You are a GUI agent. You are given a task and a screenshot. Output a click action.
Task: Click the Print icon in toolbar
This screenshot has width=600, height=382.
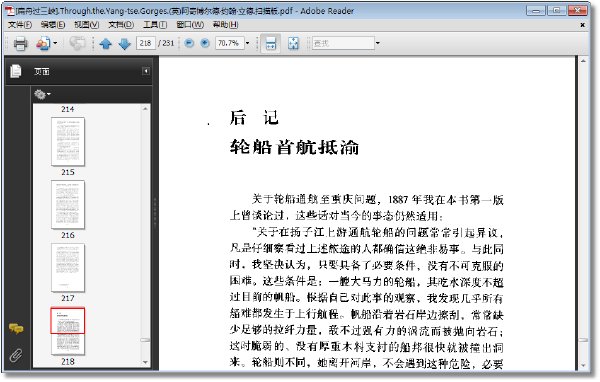[x=20, y=43]
